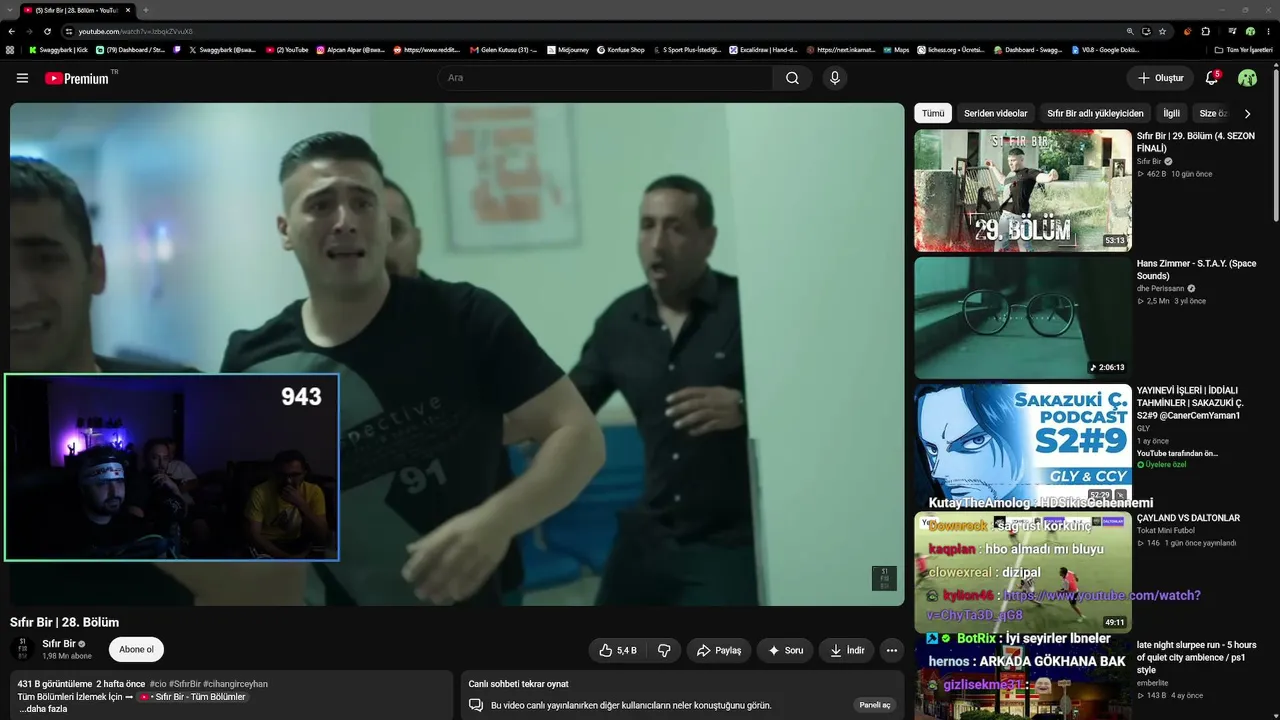Open the apps grid in bookmarks bar
The width and height of the screenshot is (1280, 720).
tap(10, 49)
